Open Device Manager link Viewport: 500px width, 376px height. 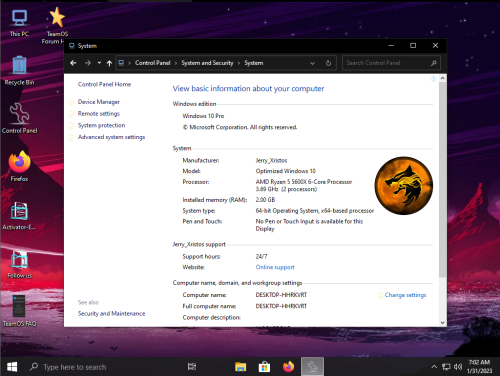coord(99,102)
